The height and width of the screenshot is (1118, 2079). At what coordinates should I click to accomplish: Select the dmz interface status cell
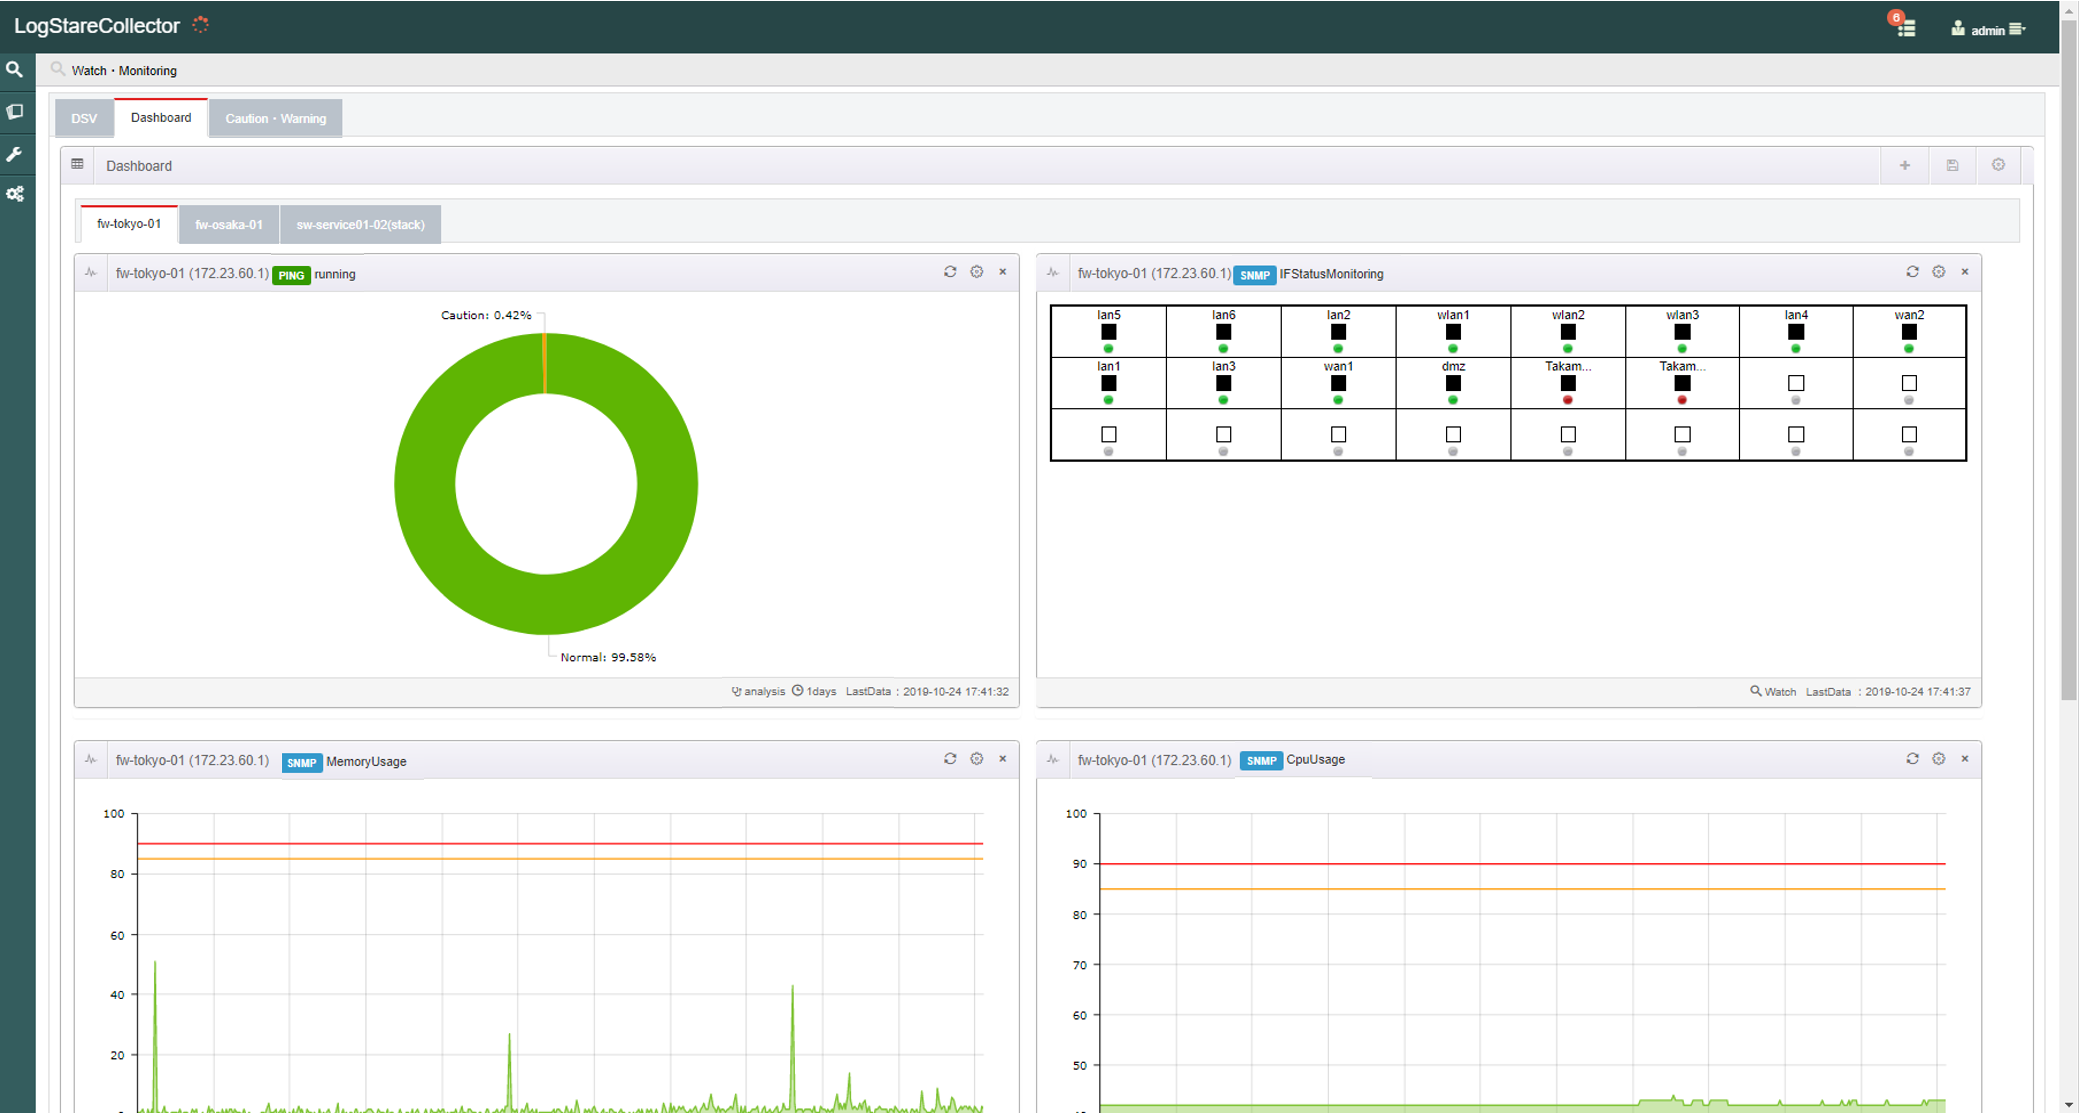pyautogui.click(x=1453, y=383)
